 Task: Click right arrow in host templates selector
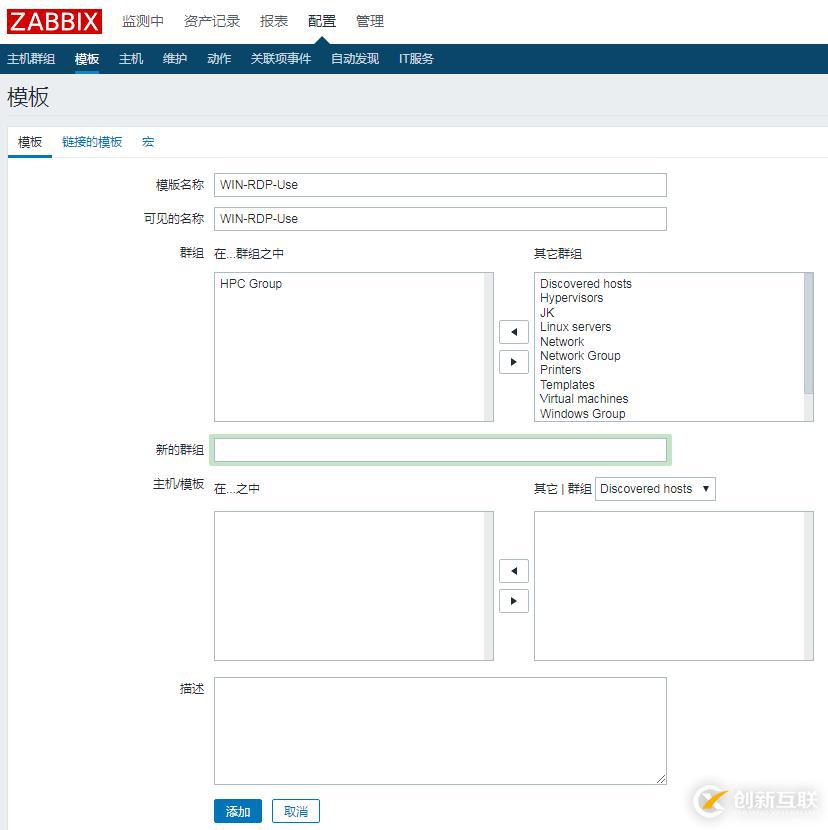(513, 601)
